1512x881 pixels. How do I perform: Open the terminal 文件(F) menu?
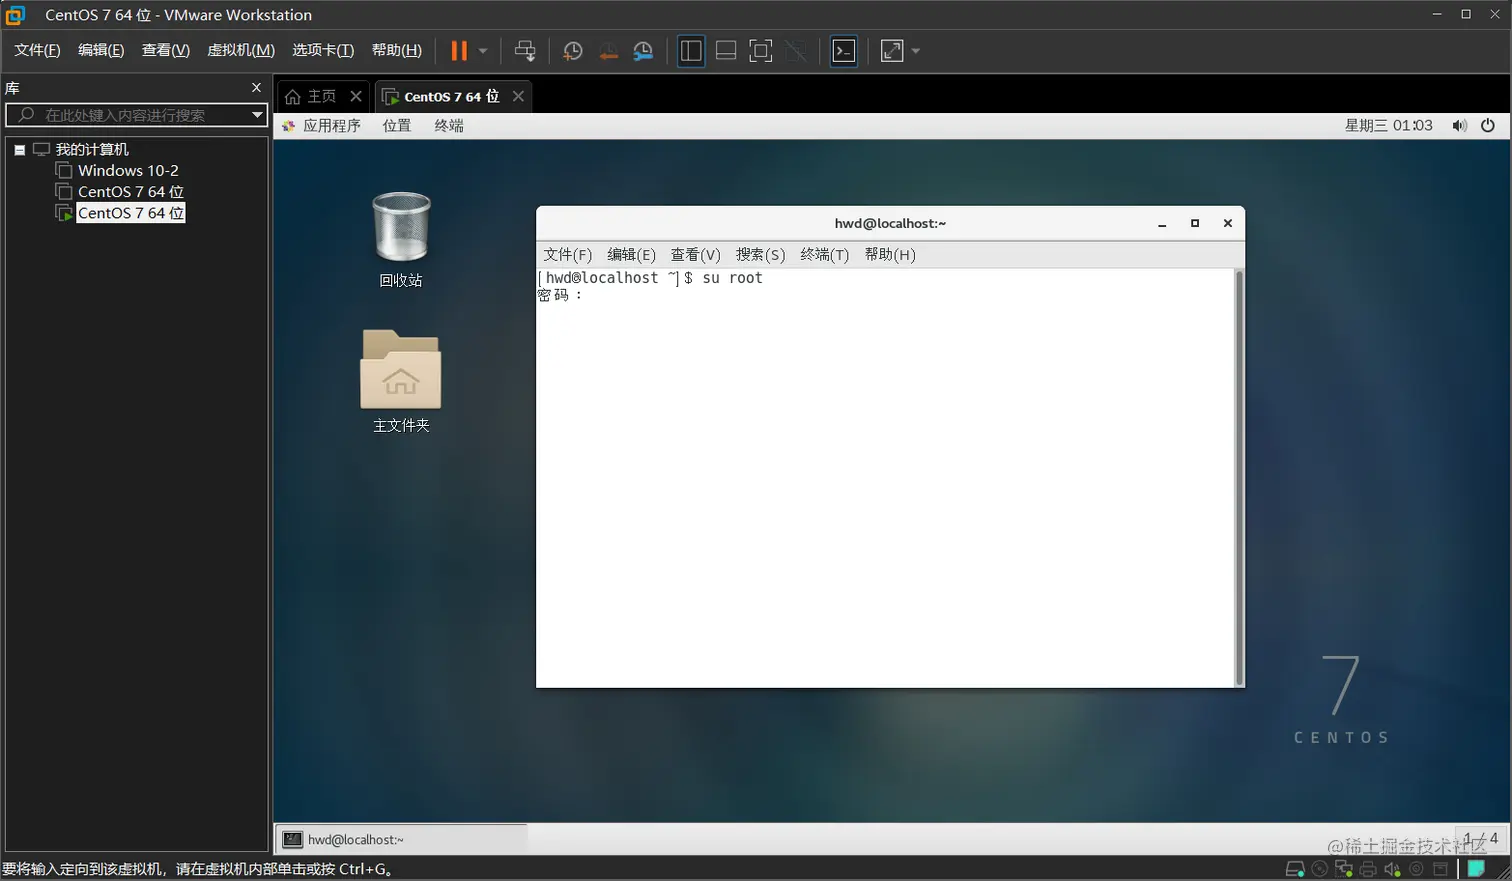click(x=567, y=255)
